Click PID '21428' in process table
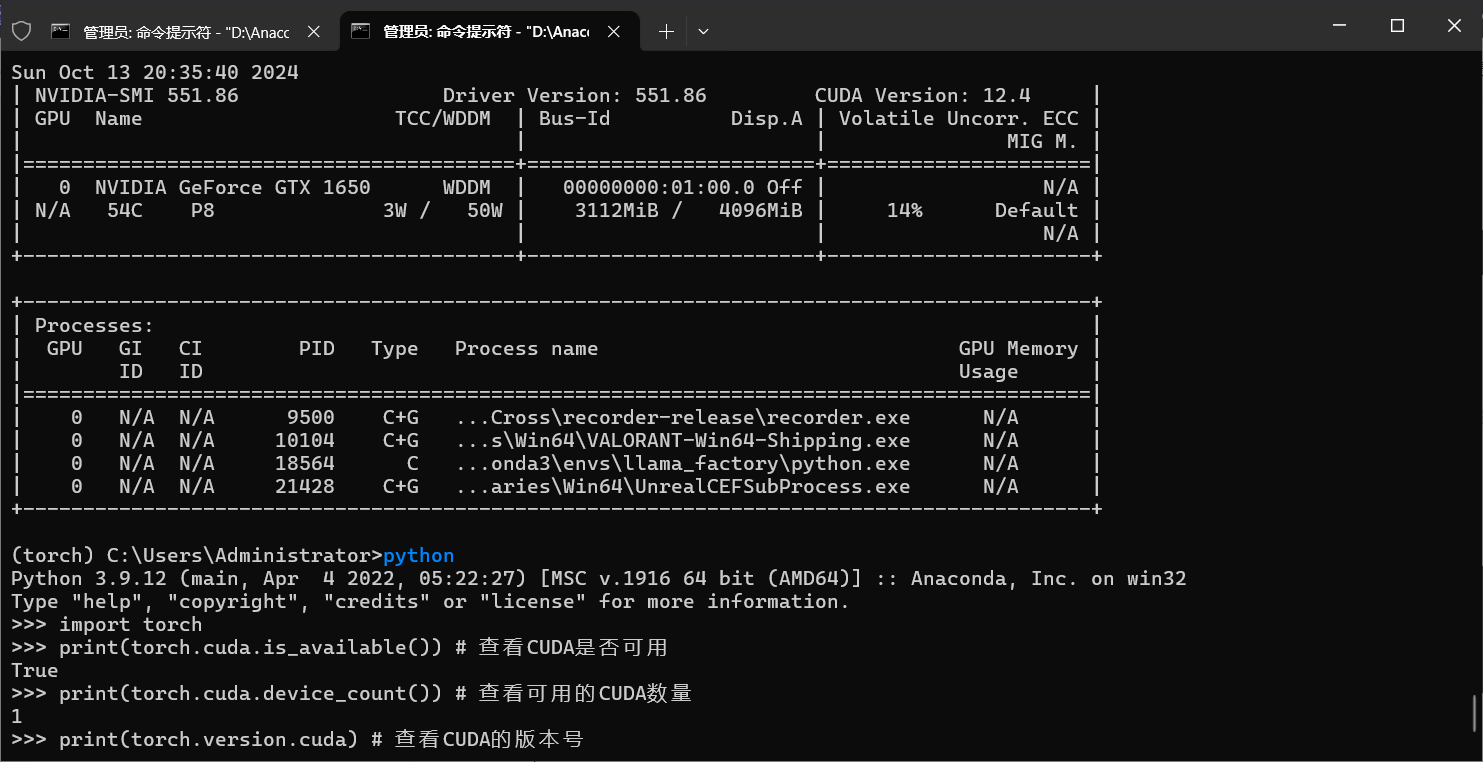Image resolution: width=1483 pixels, height=762 pixels. [x=305, y=486]
